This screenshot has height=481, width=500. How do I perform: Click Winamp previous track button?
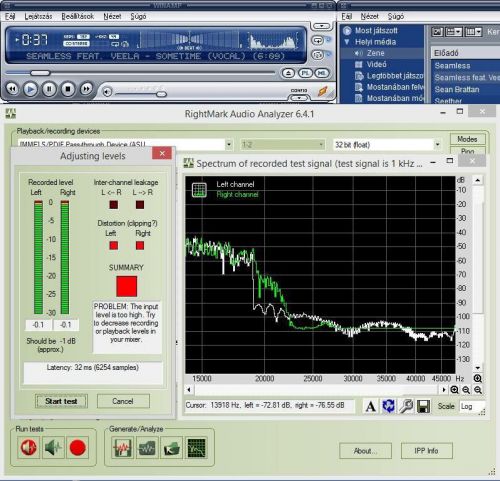(12, 89)
